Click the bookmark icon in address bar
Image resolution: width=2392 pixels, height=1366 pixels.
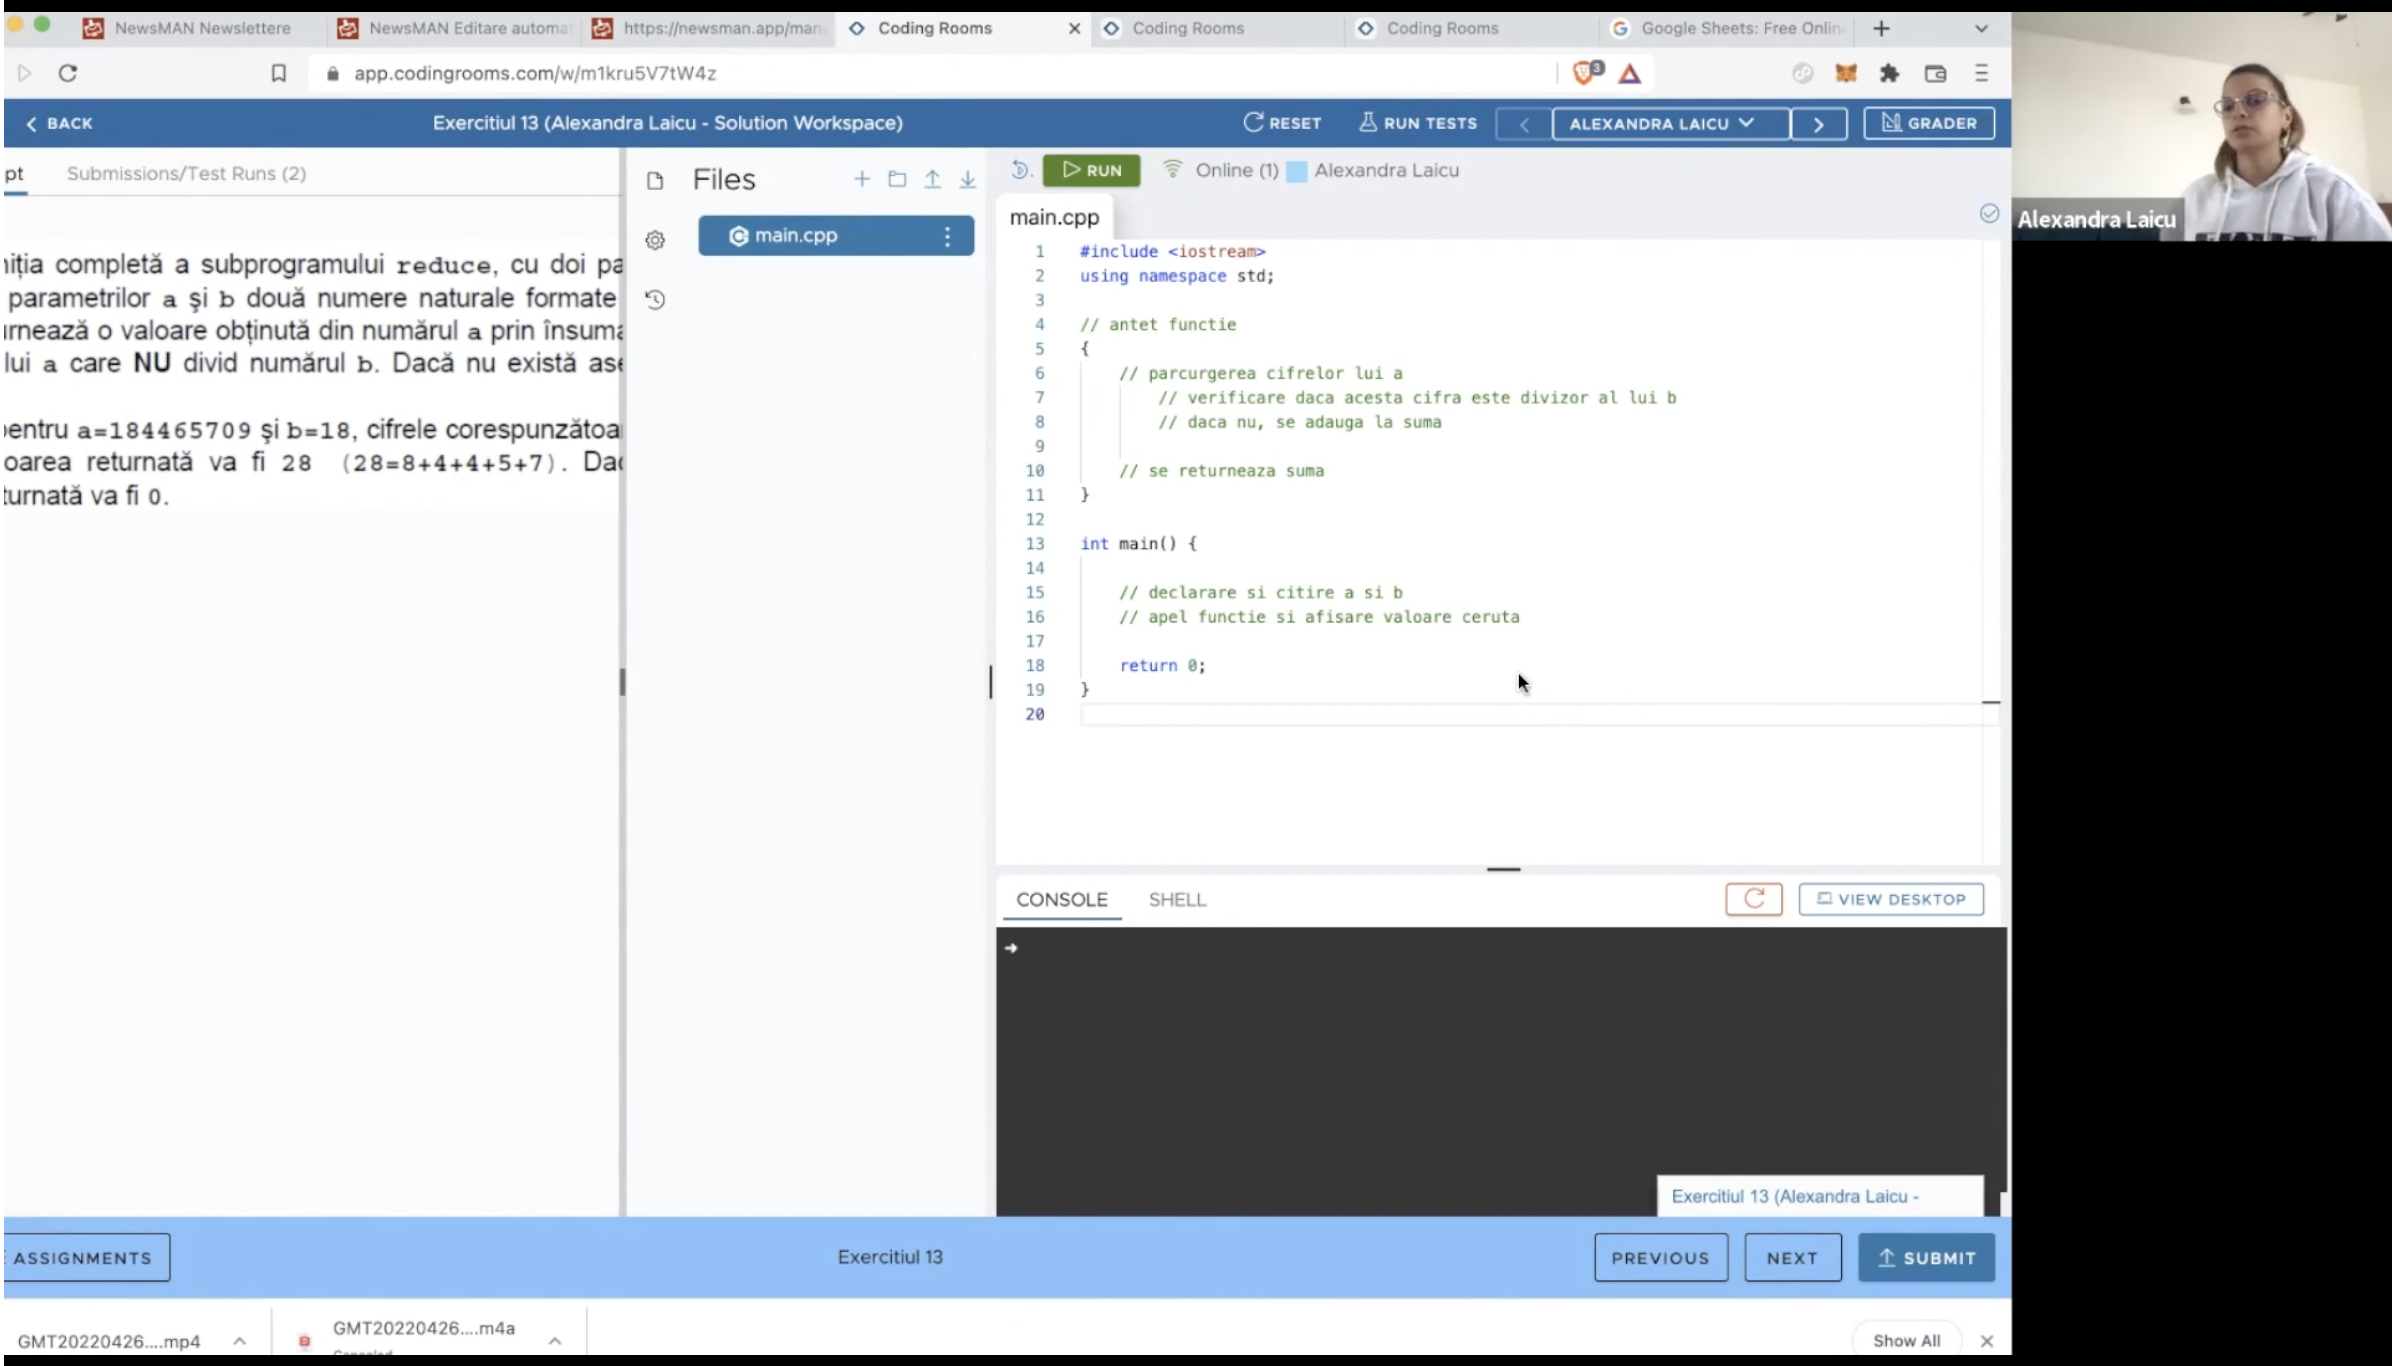278,73
